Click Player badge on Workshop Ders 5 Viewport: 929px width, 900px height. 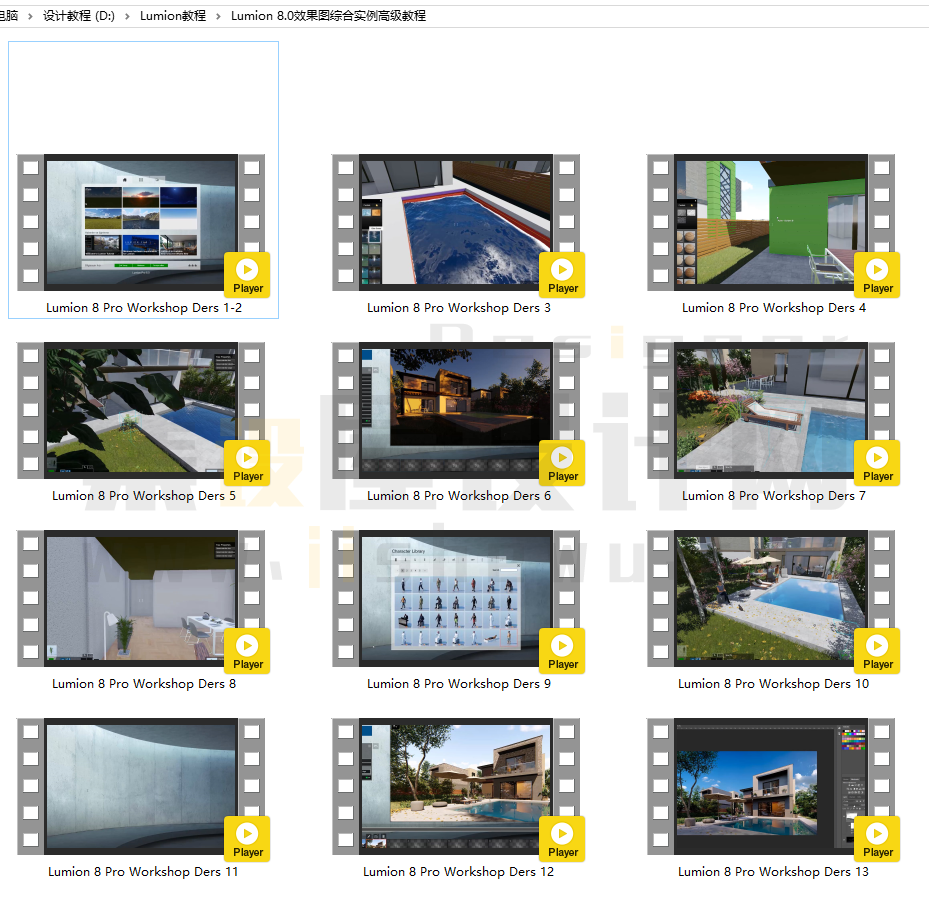pos(248,463)
